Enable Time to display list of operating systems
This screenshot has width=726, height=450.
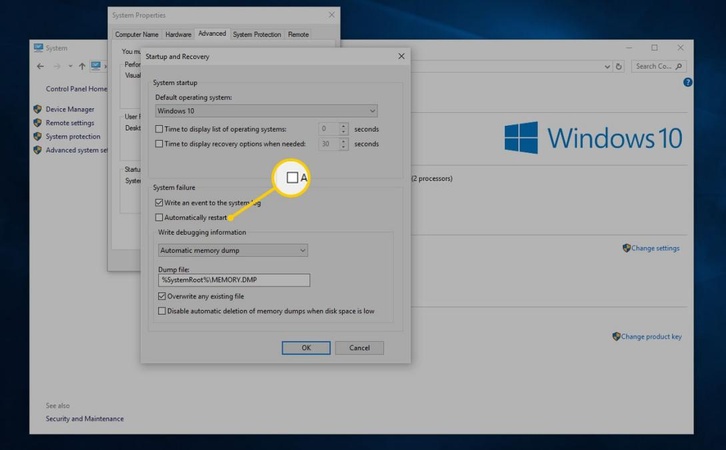pos(159,129)
